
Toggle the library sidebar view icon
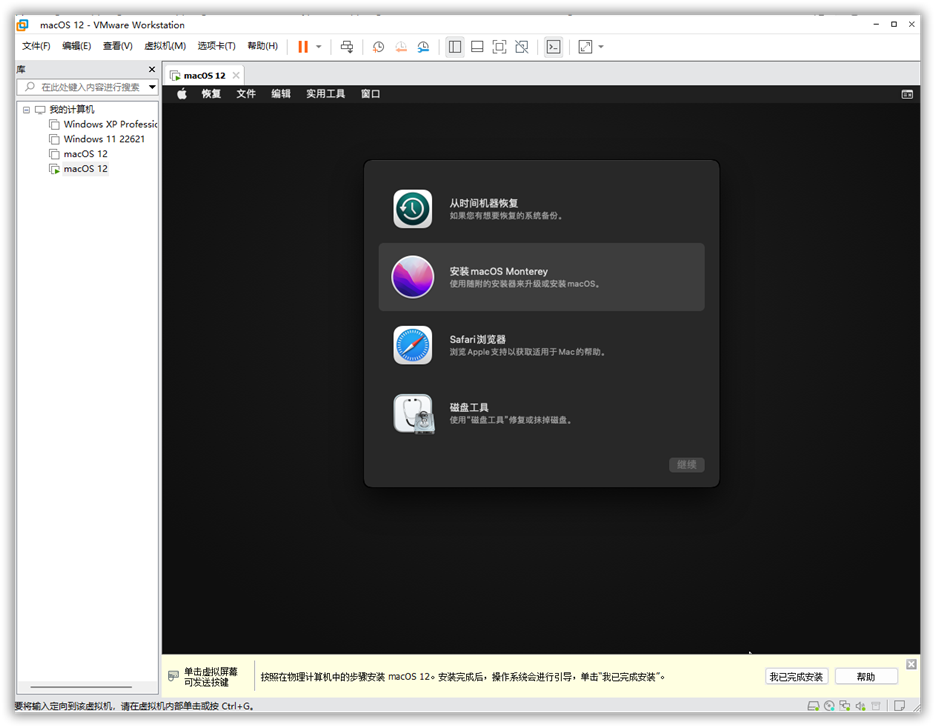coord(455,47)
